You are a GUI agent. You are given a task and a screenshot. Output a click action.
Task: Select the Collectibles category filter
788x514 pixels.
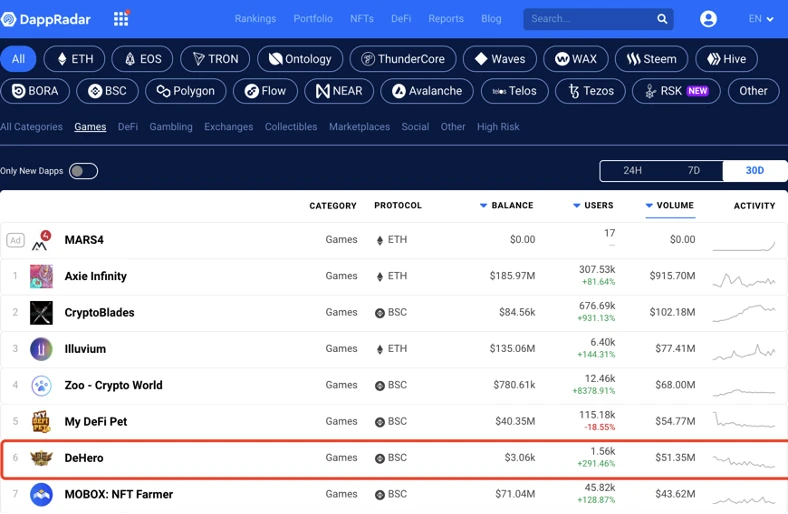(291, 127)
